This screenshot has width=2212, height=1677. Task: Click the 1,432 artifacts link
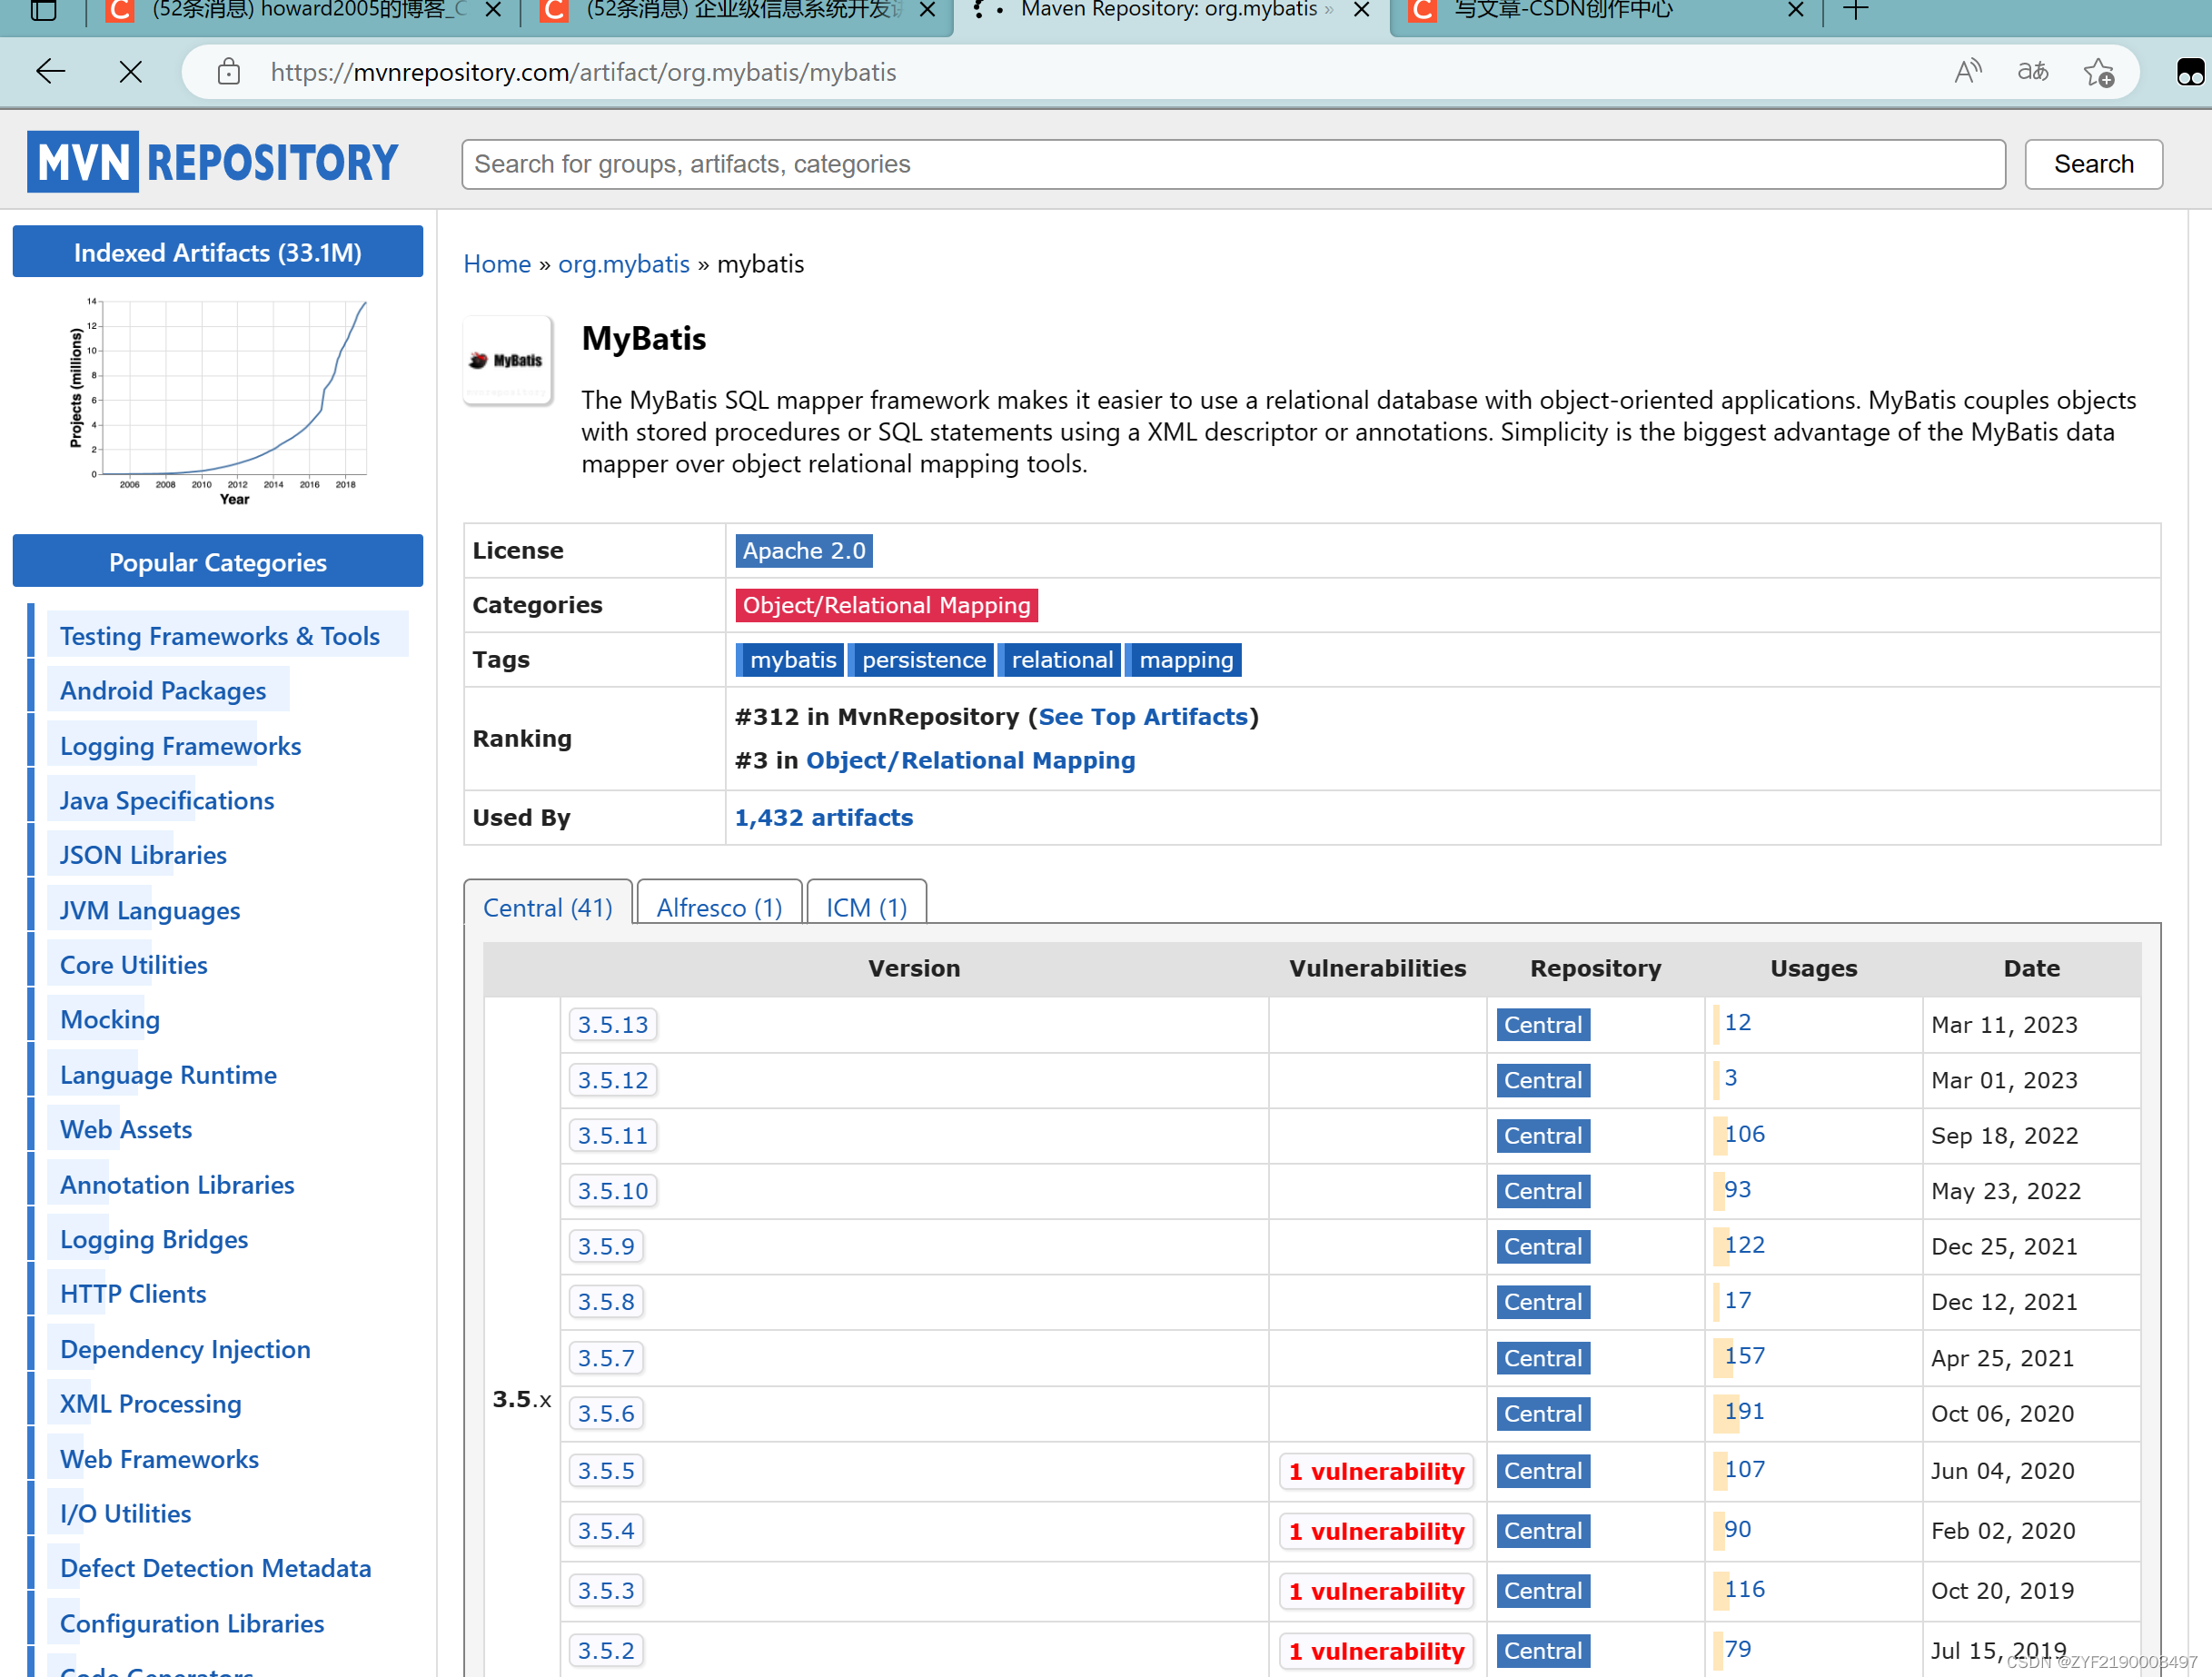pyautogui.click(x=823, y=817)
